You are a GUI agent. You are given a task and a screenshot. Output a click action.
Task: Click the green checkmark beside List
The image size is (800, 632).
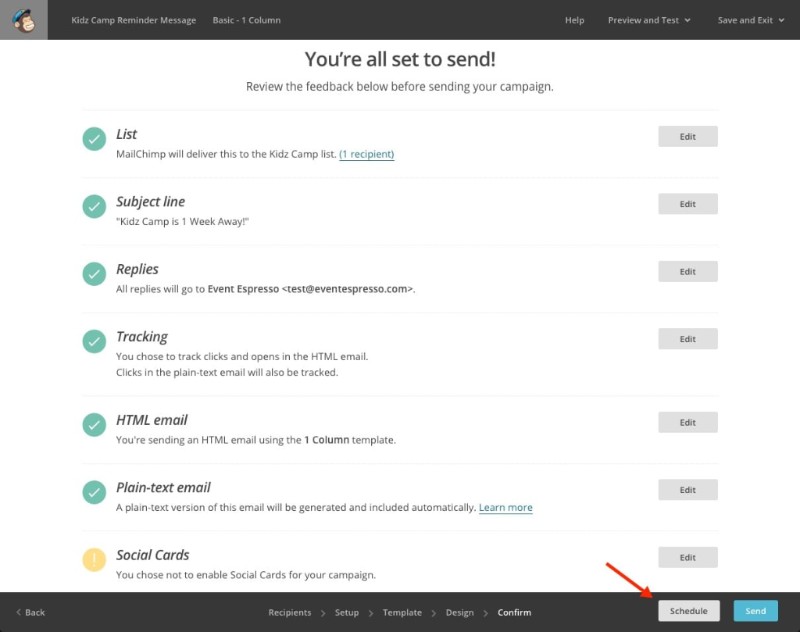pos(94,139)
